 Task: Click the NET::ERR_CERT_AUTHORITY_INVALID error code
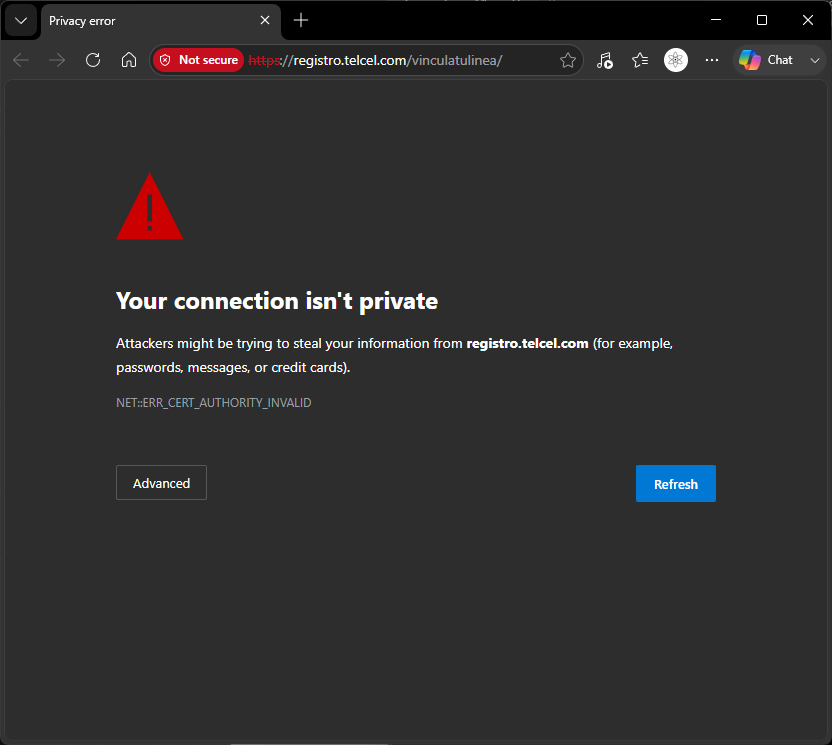point(214,403)
